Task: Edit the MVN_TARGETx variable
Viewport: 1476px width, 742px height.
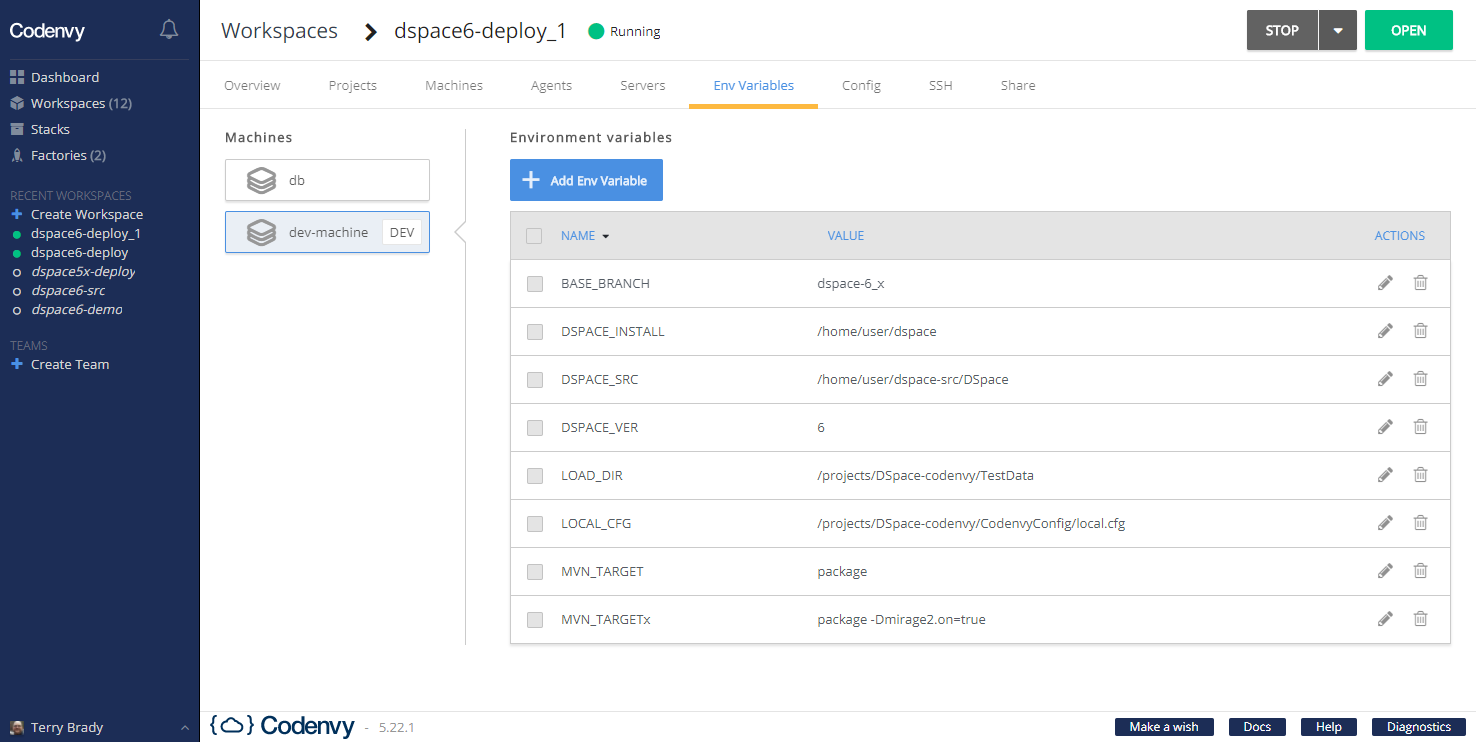Action: point(1385,619)
